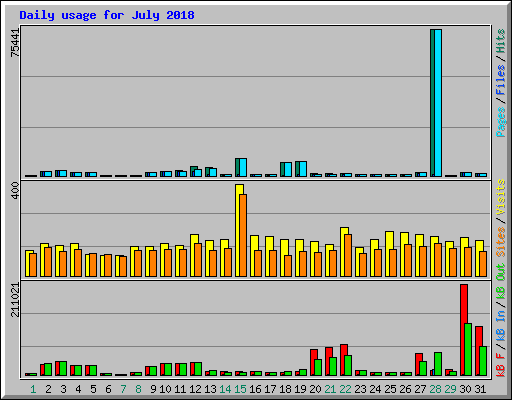Screen dimensions: 512x400
Task: Click the green kB Out bar for day 28
Action: point(438,364)
